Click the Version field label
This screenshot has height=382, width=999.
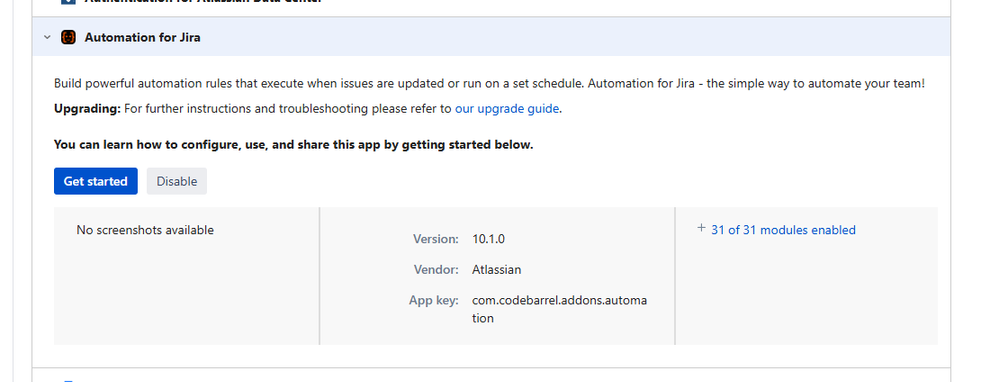pos(436,239)
